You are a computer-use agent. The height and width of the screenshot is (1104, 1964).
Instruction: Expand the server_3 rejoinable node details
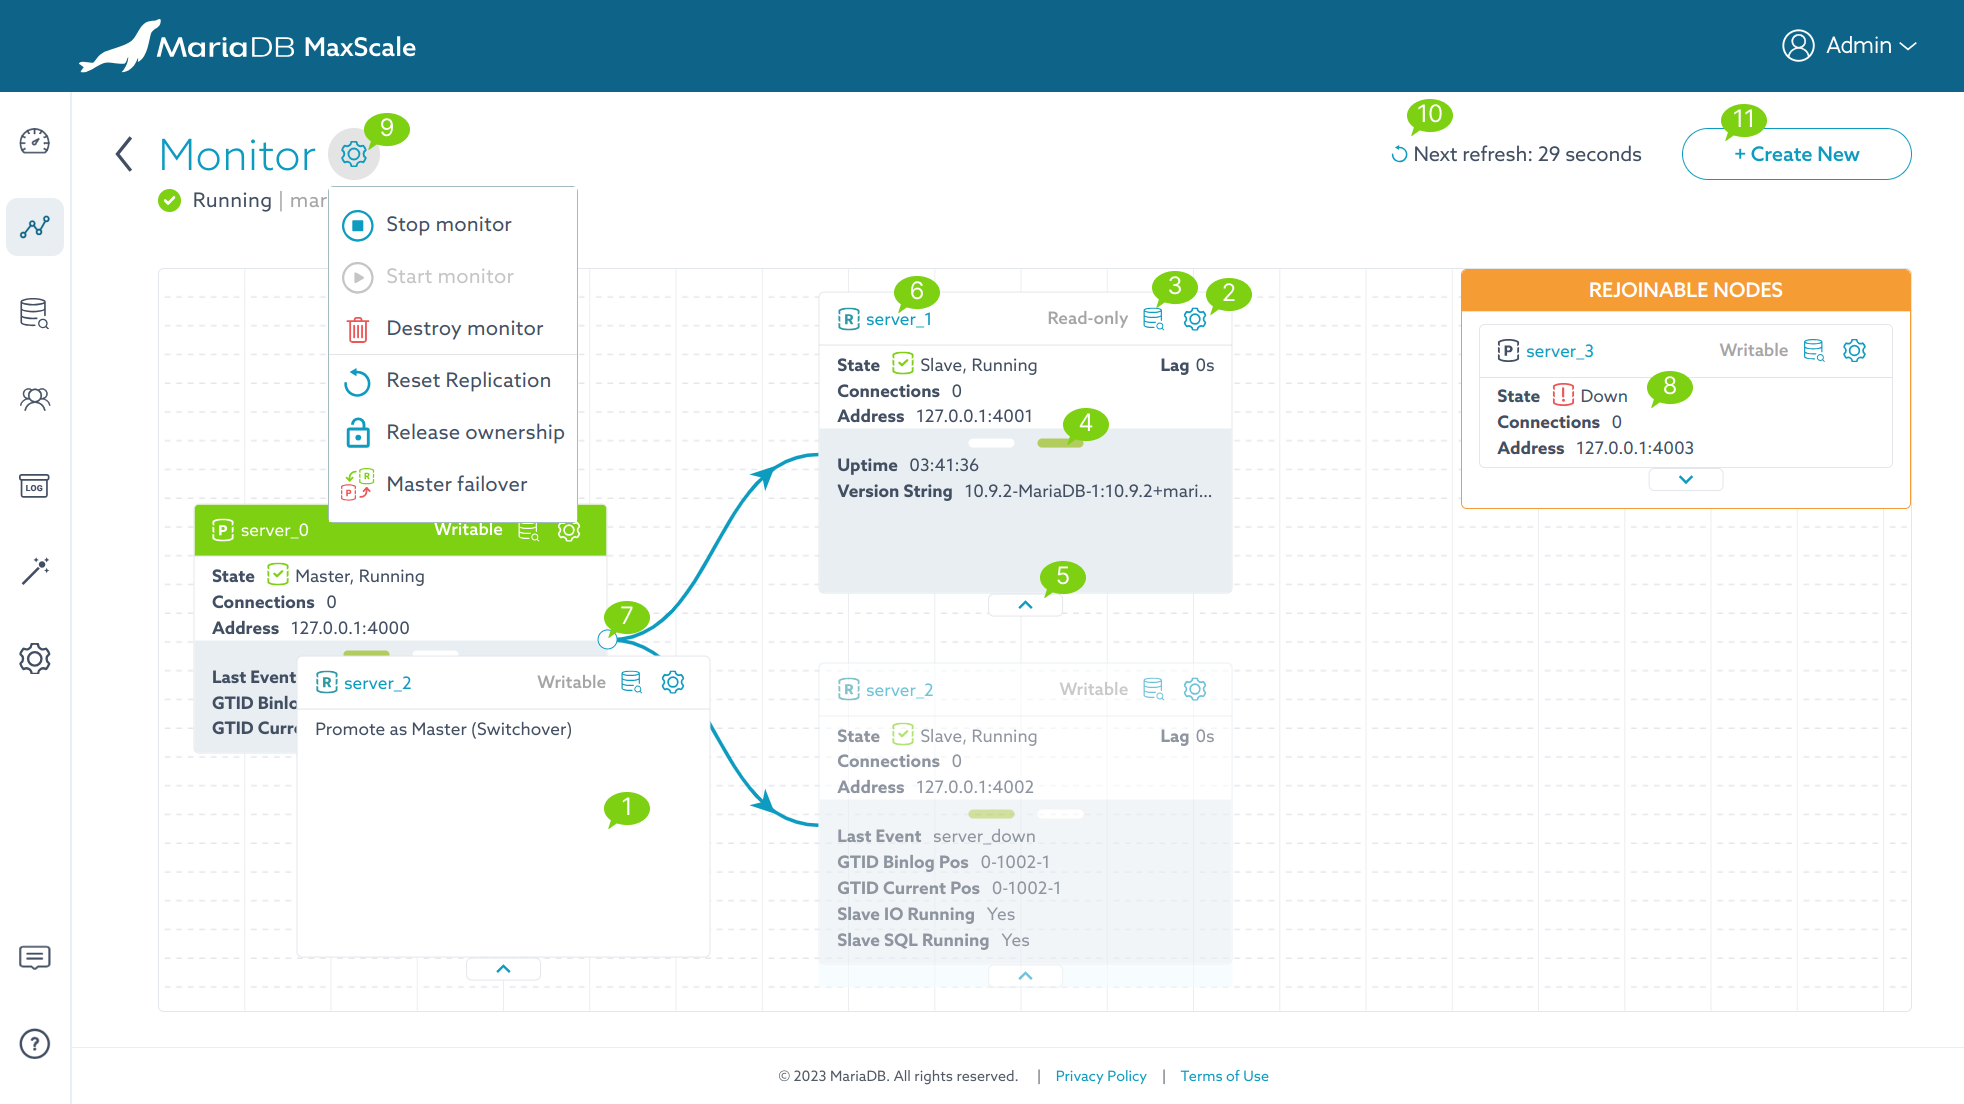(1685, 480)
